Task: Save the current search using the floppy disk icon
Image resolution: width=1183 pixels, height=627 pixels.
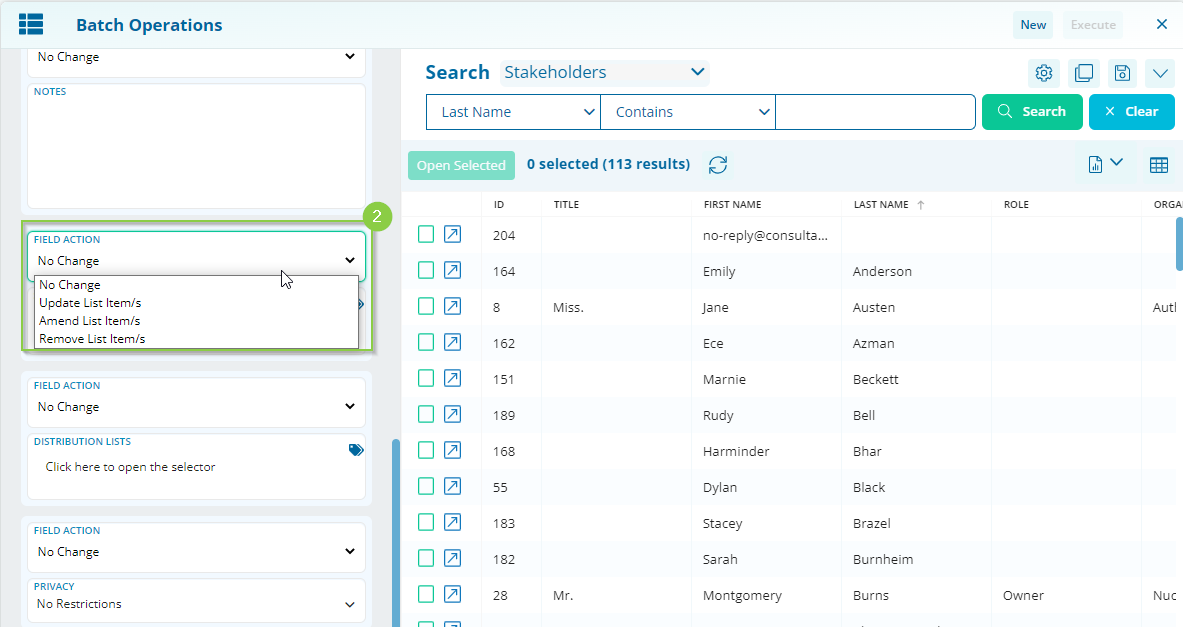Action: pyautogui.click(x=1121, y=72)
